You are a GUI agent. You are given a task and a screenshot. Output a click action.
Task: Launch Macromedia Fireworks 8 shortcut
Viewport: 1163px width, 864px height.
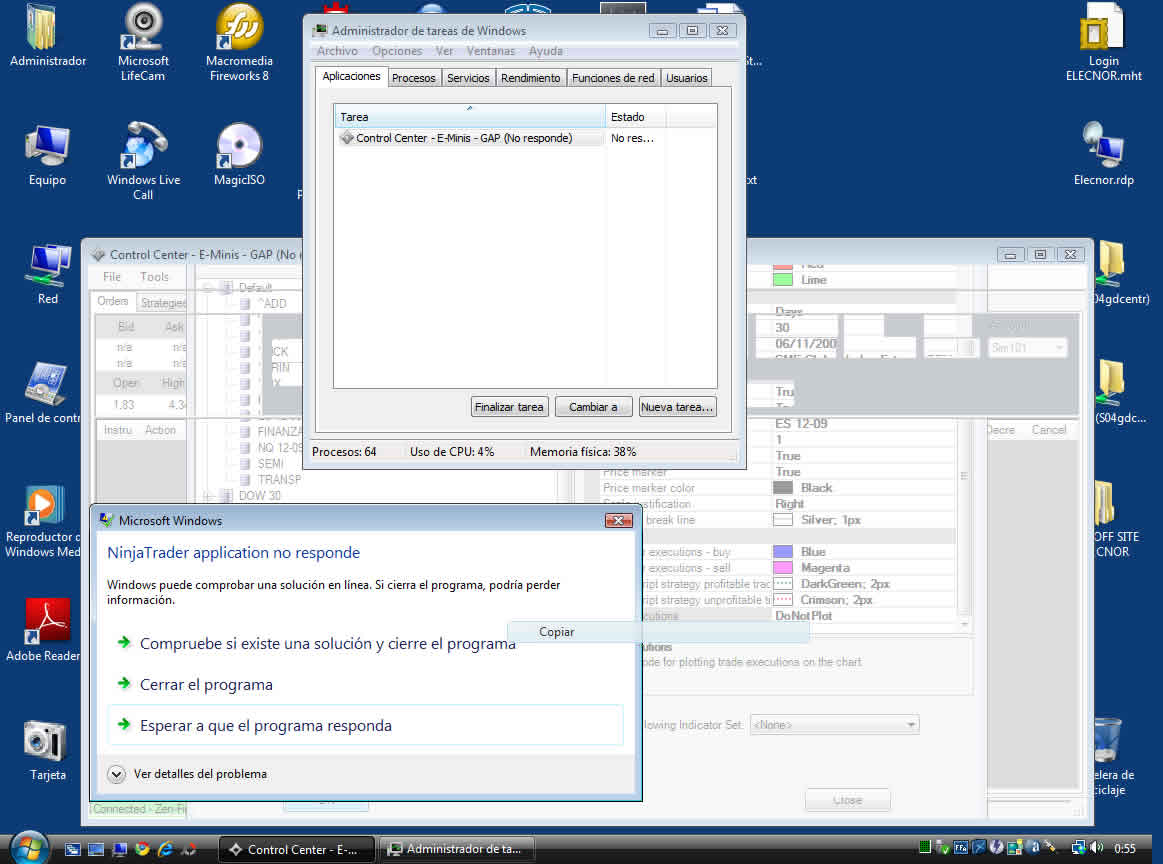pos(239,42)
